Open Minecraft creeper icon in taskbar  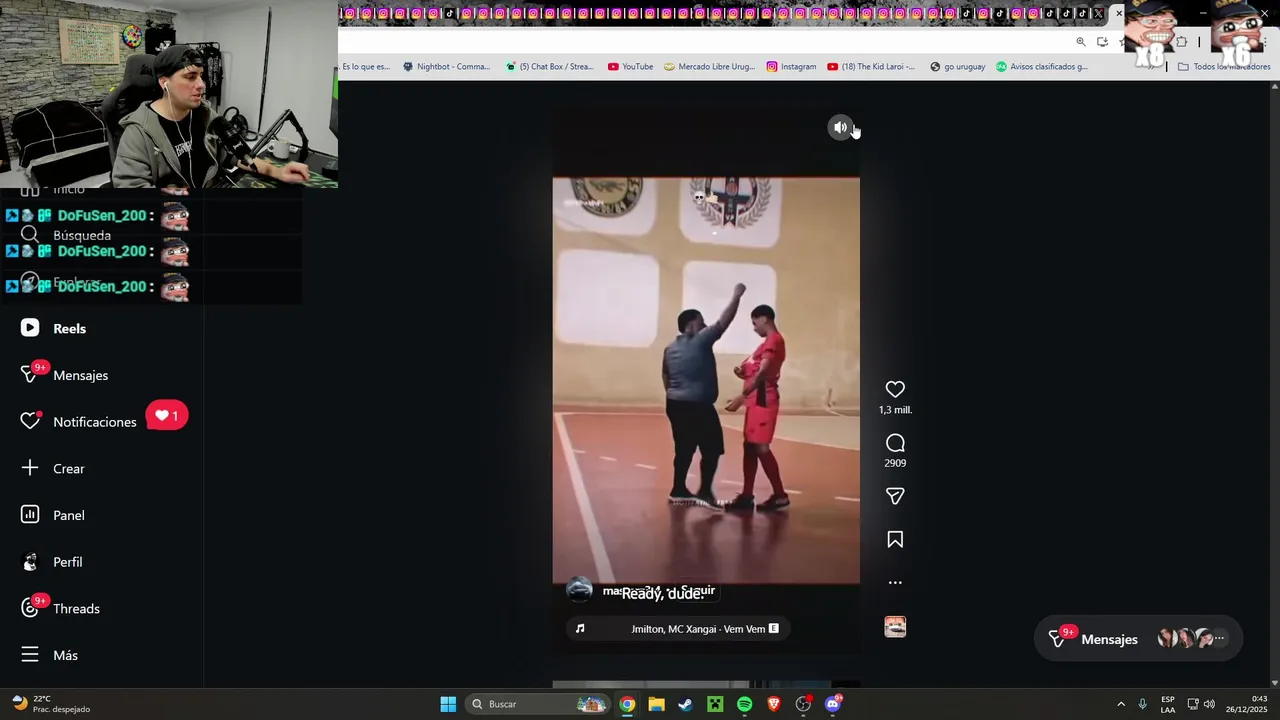click(715, 704)
